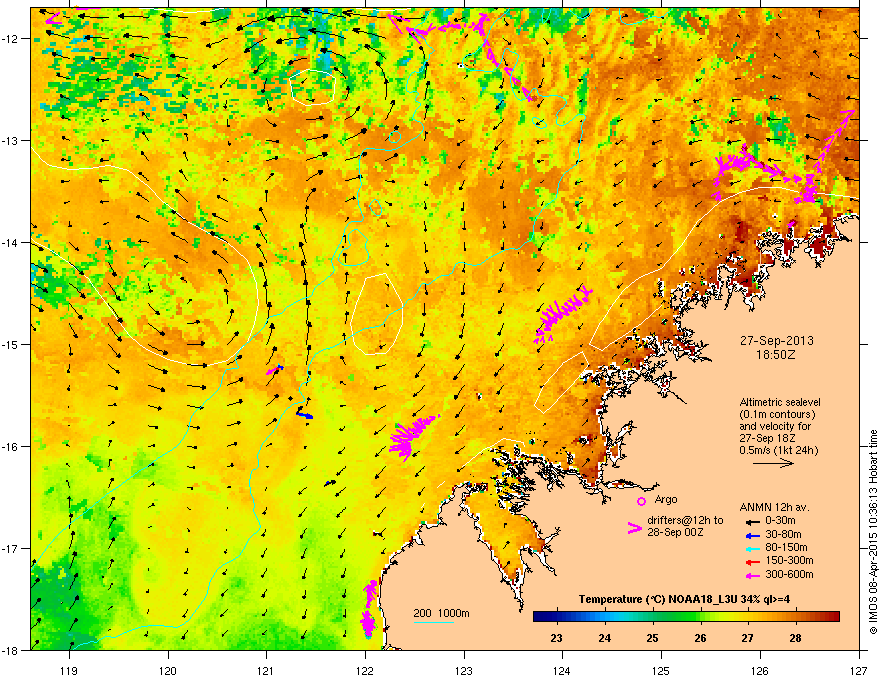Click the '(0.1m contours)' caption line

(x=777, y=415)
